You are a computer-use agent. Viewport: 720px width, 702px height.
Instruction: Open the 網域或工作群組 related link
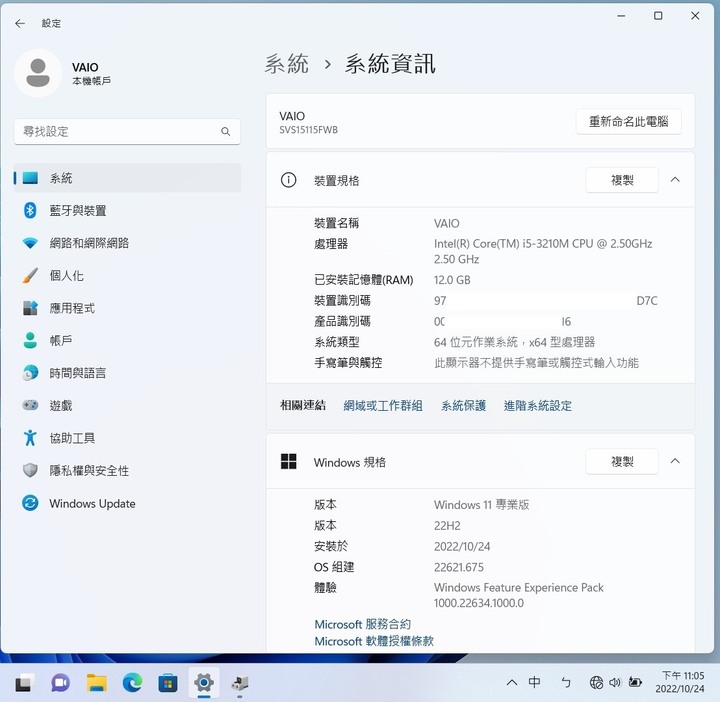(x=383, y=405)
